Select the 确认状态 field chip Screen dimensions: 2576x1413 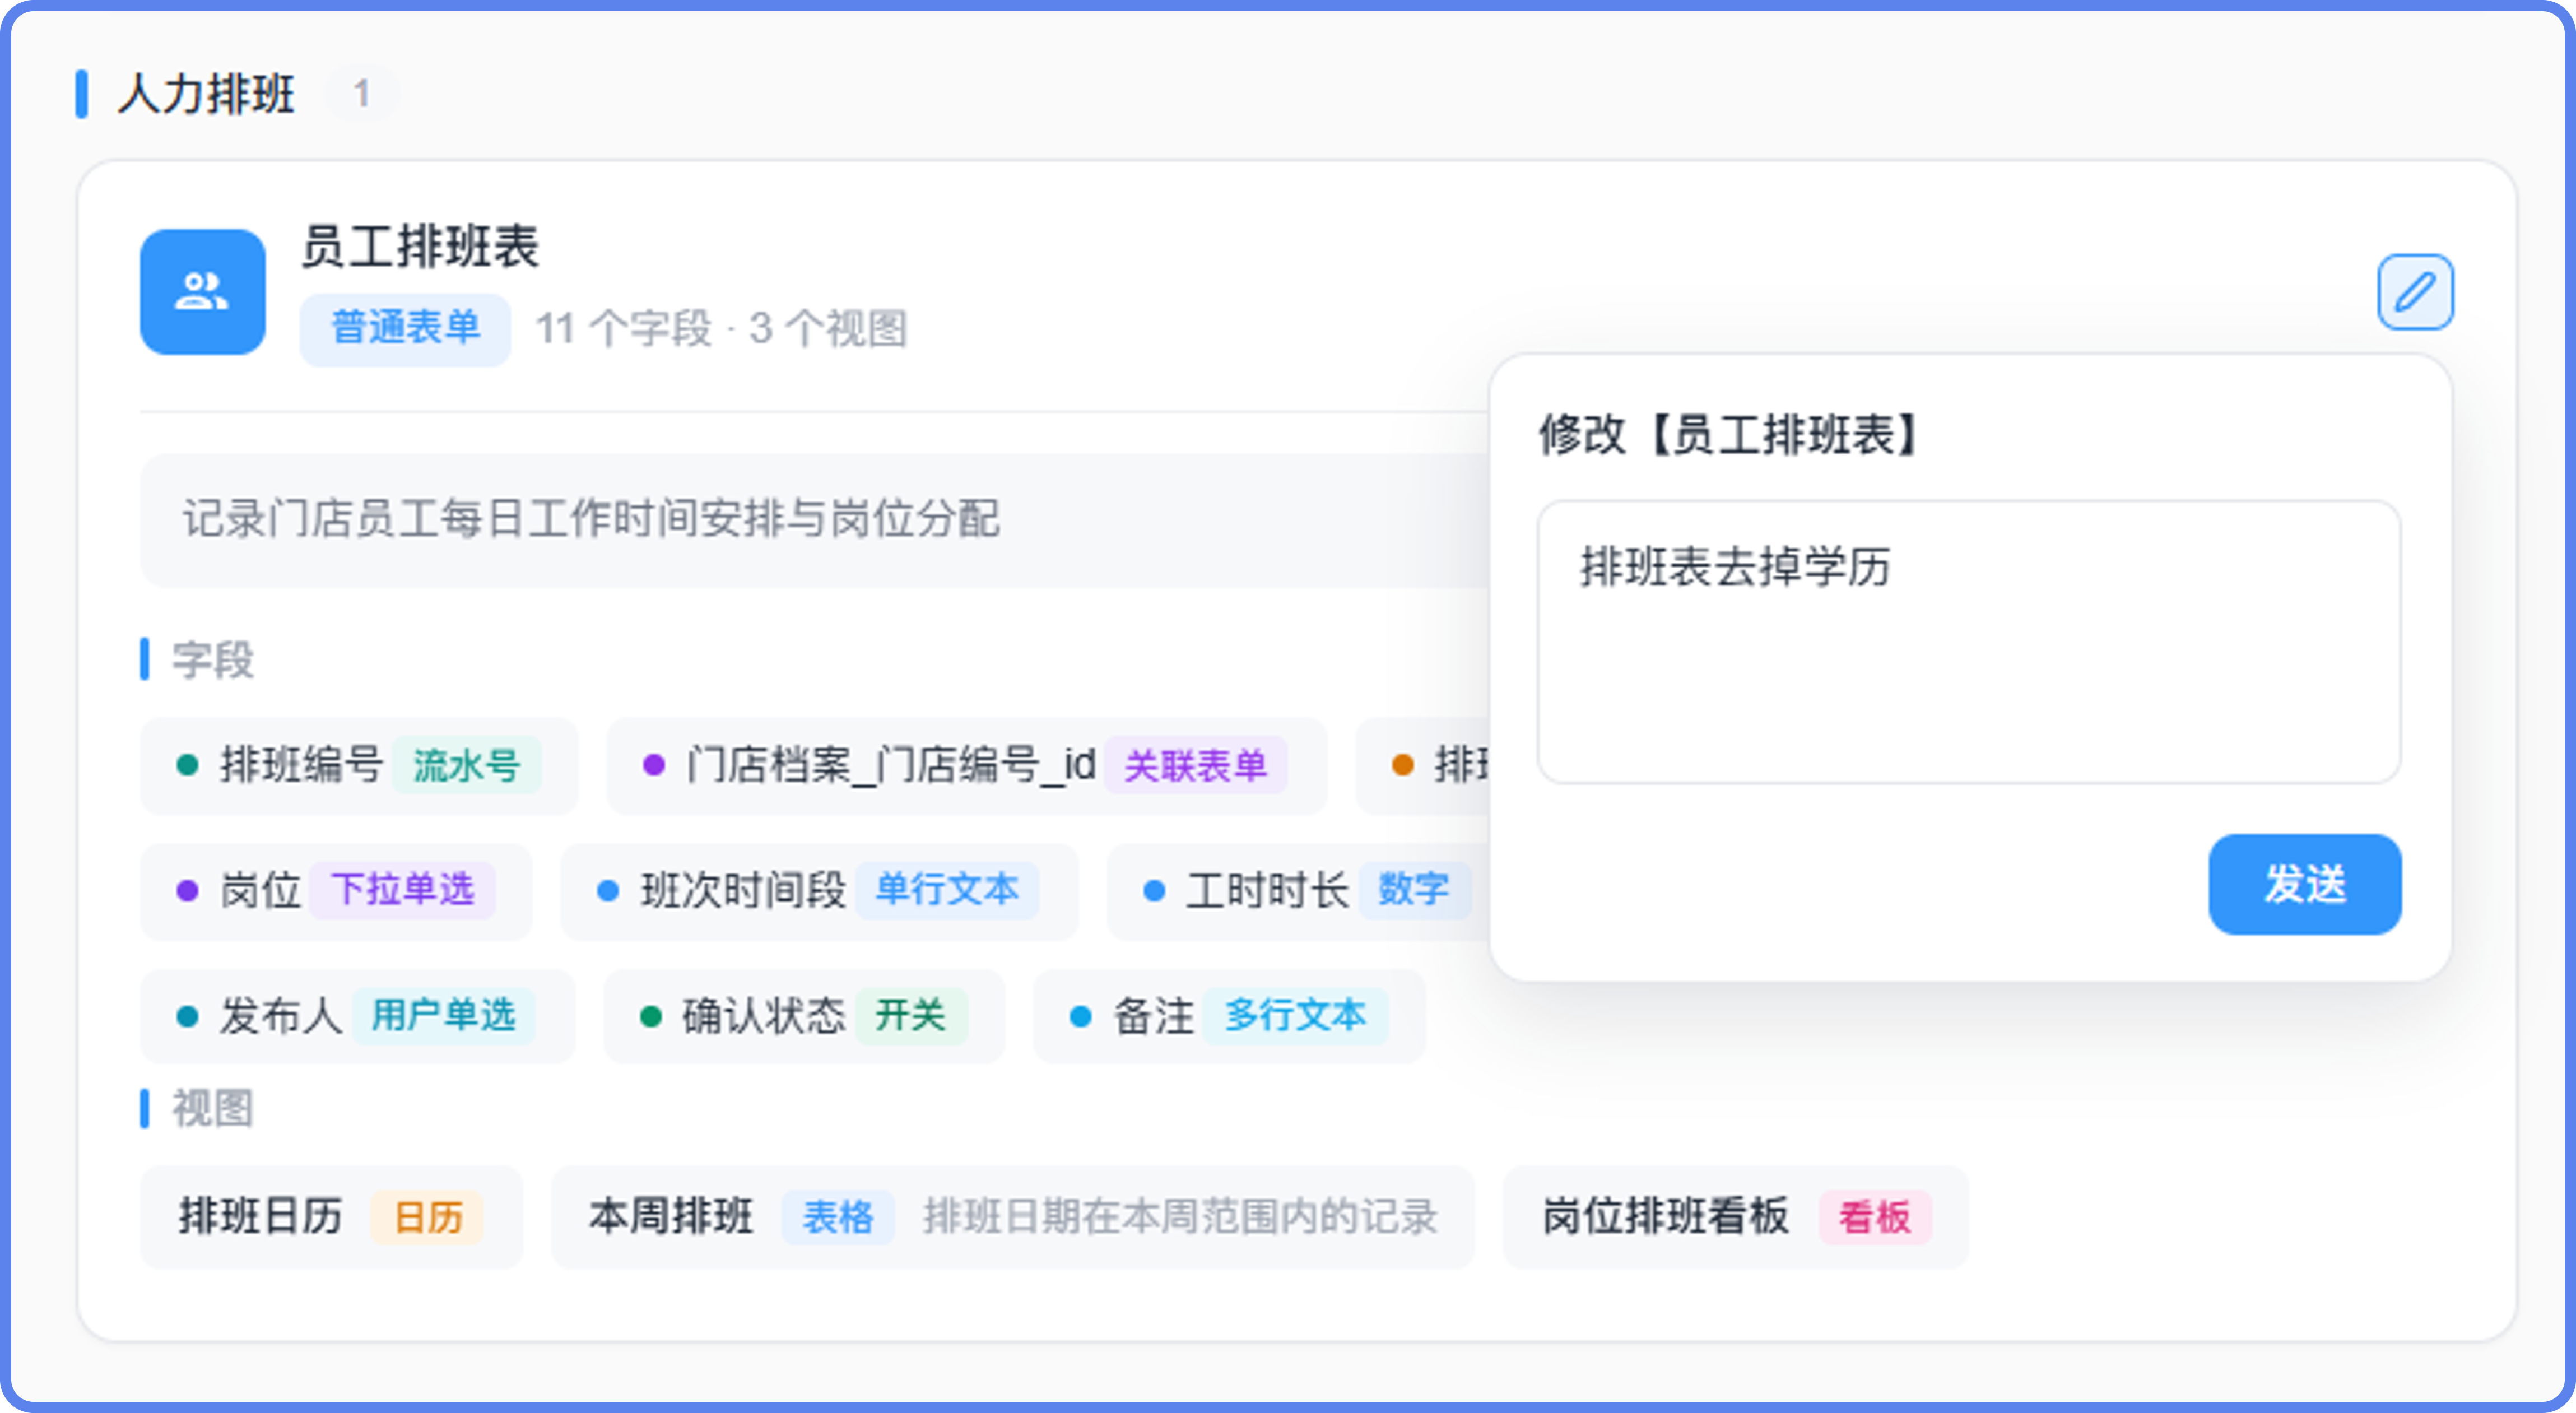coord(804,1016)
